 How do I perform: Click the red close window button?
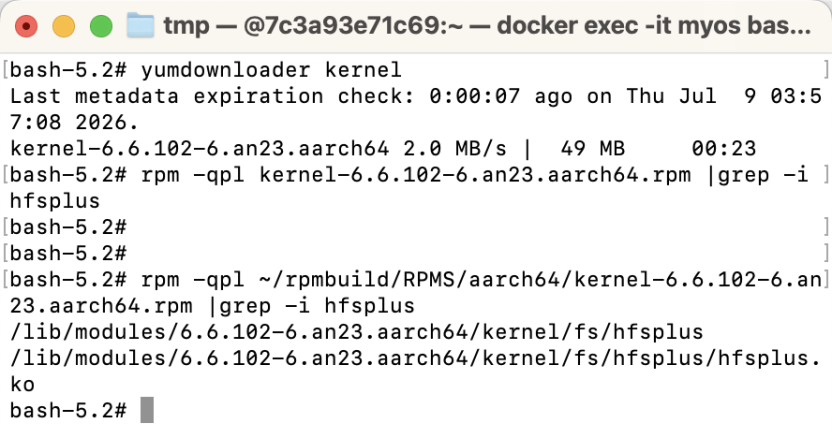coord(26,26)
